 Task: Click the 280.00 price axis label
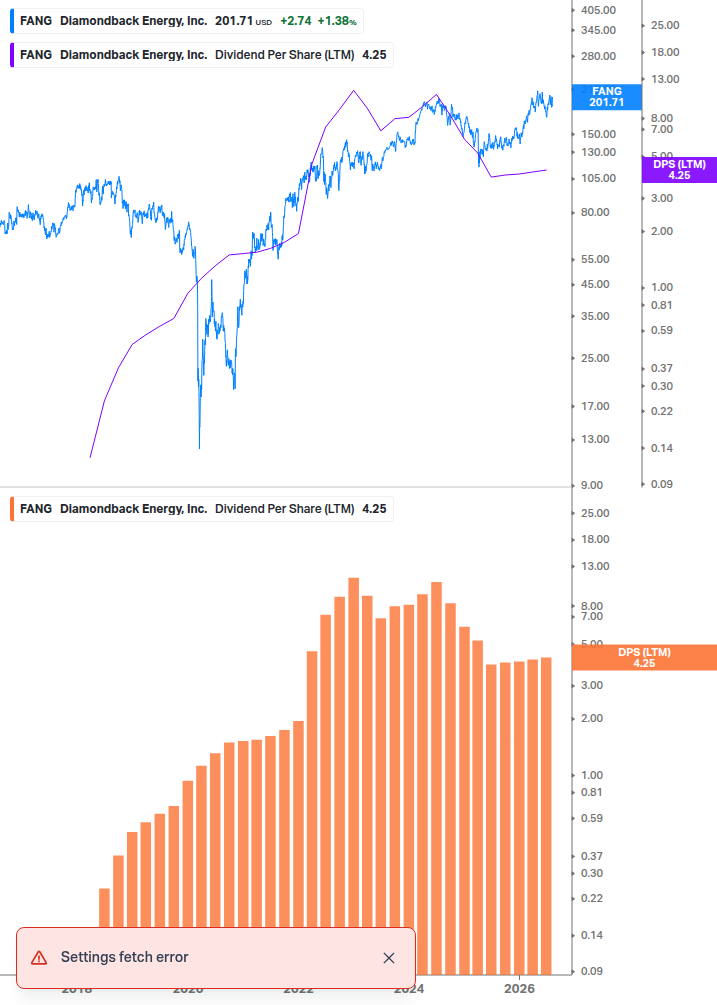[598, 56]
